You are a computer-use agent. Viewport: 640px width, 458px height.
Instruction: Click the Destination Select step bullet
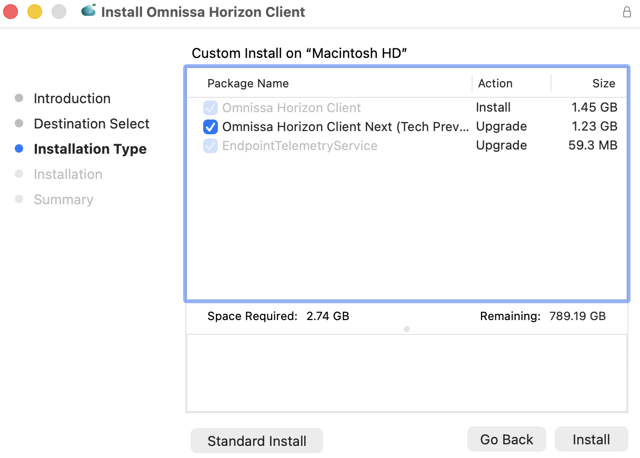click(x=19, y=124)
